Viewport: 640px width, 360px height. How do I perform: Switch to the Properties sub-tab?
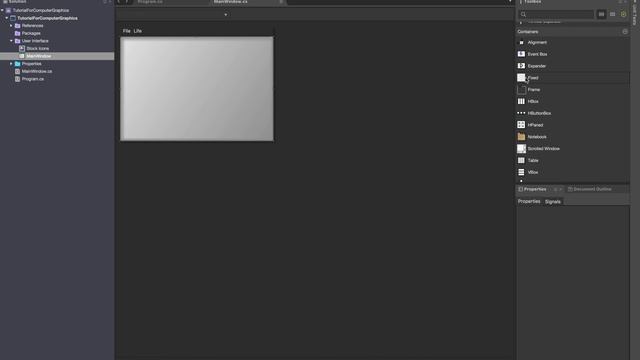[x=529, y=202]
